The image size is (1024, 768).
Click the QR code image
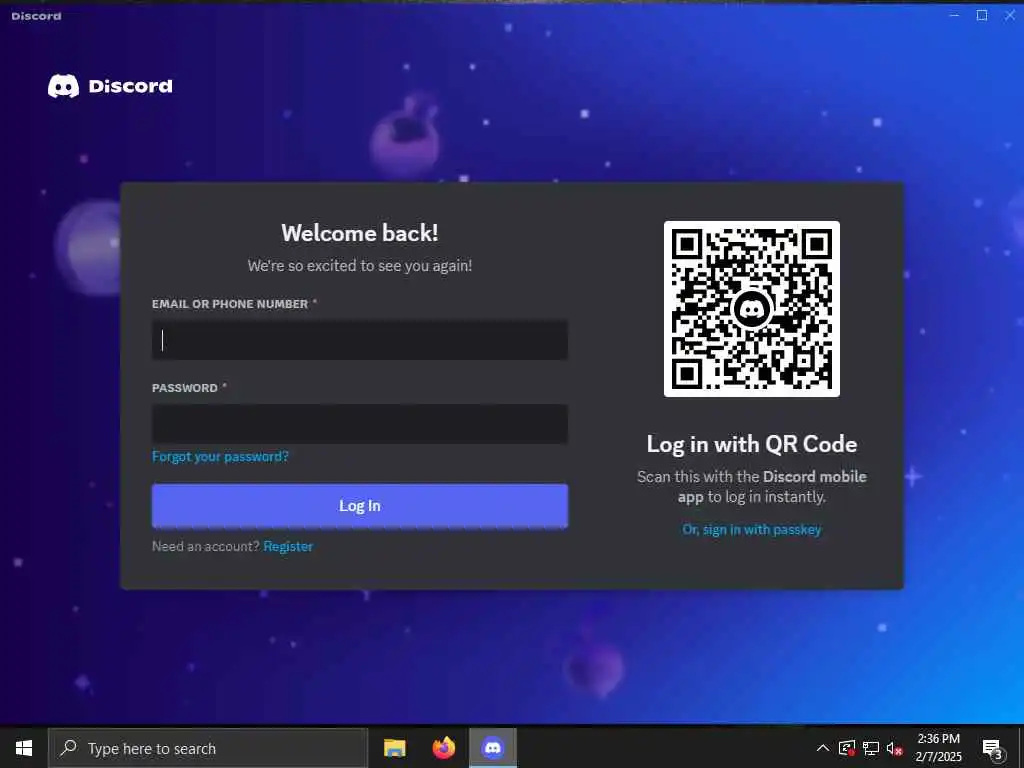(x=752, y=309)
